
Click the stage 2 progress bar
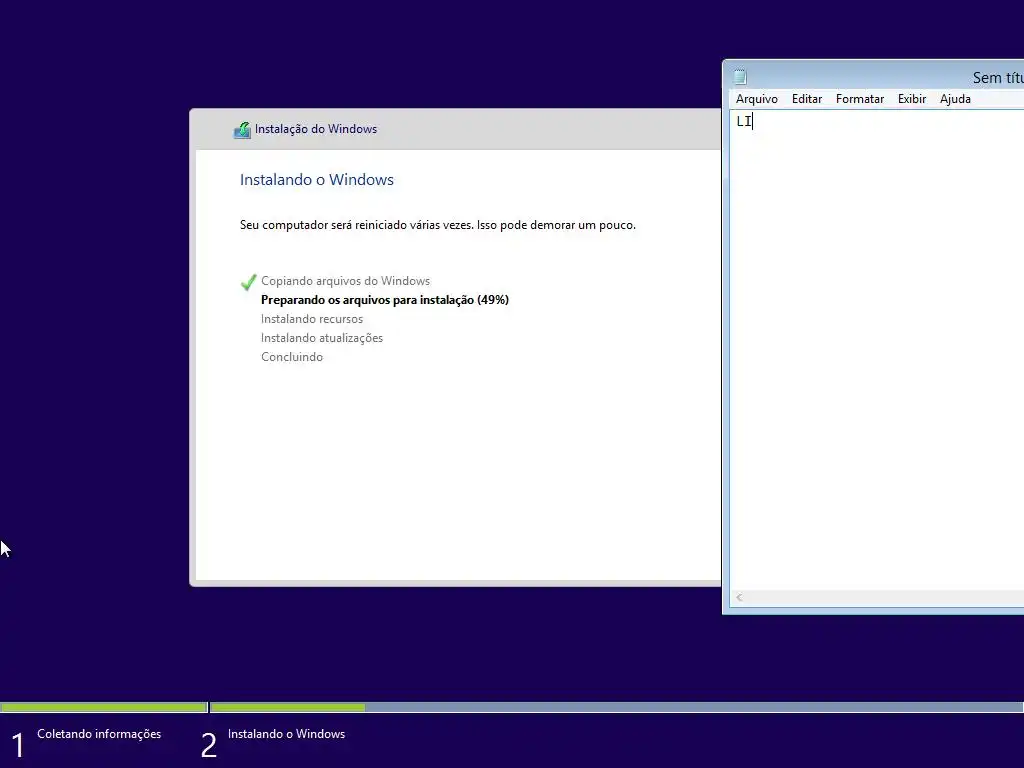[616, 707]
